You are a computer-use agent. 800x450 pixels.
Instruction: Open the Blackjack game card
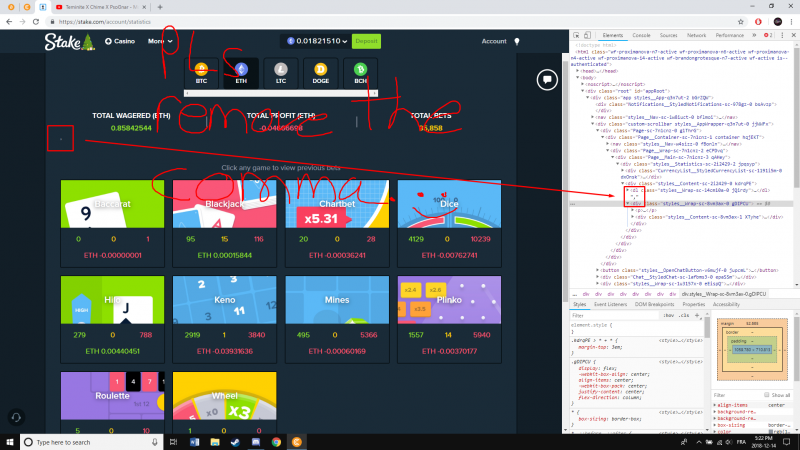point(224,223)
